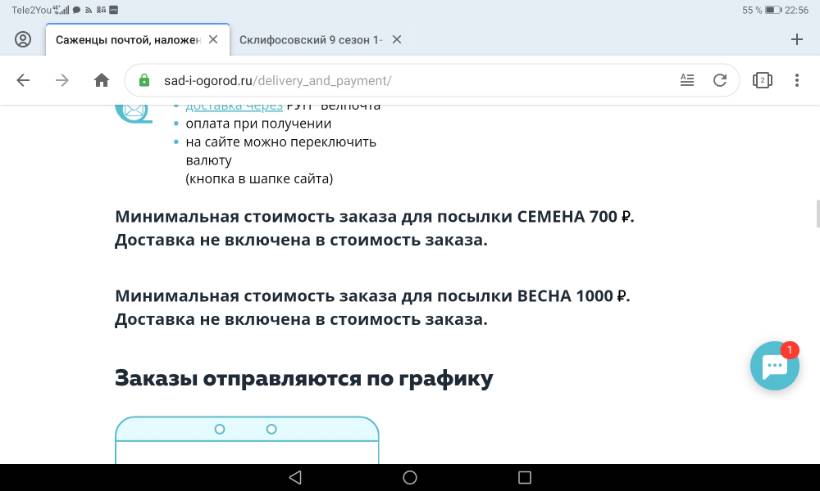This screenshot has height=491, width=820.
Task: Open the browser profile account icon
Action: click(x=23, y=39)
